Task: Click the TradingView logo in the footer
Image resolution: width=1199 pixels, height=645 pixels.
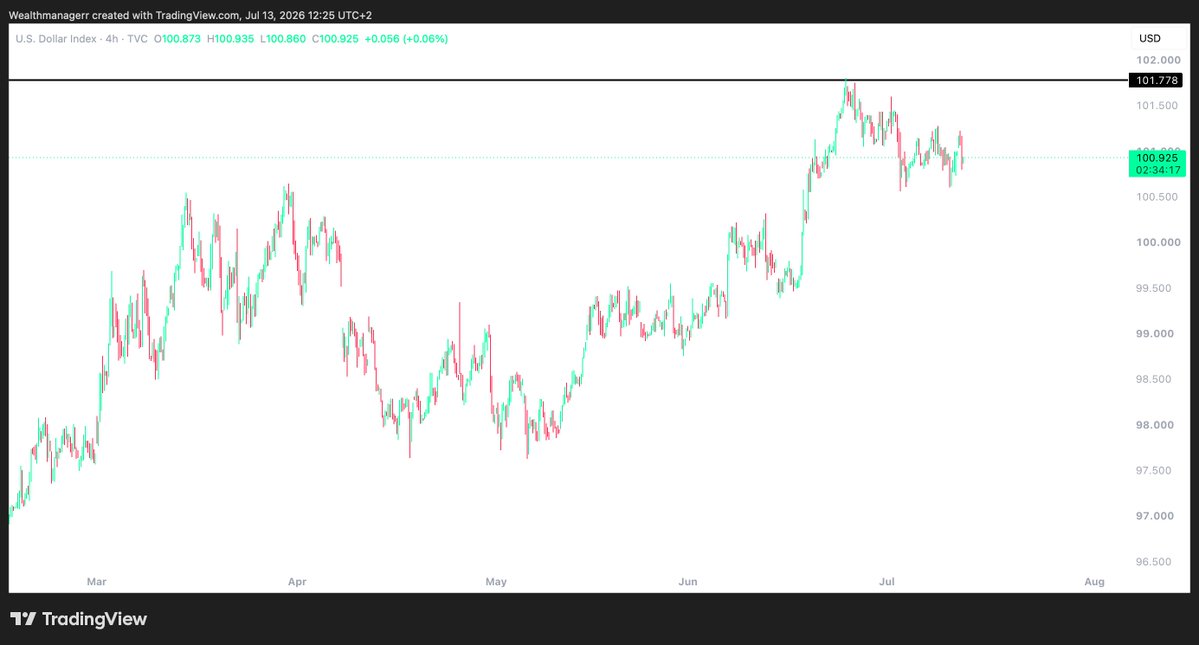Action: [78, 619]
